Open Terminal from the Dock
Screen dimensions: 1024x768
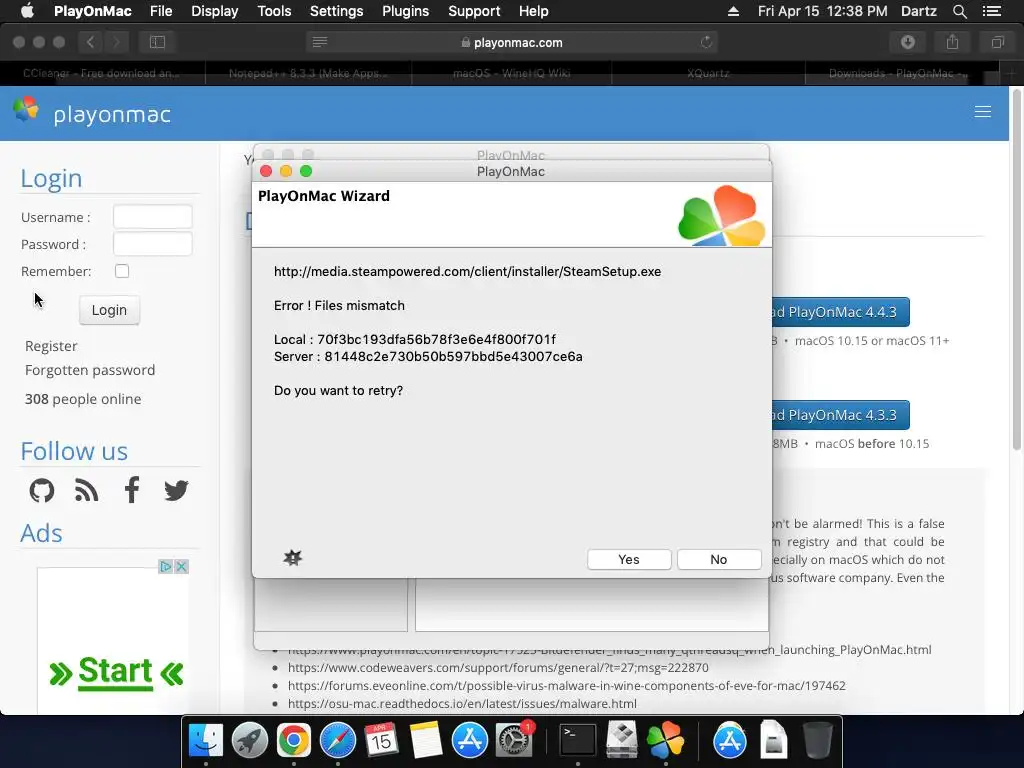click(578, 741)
